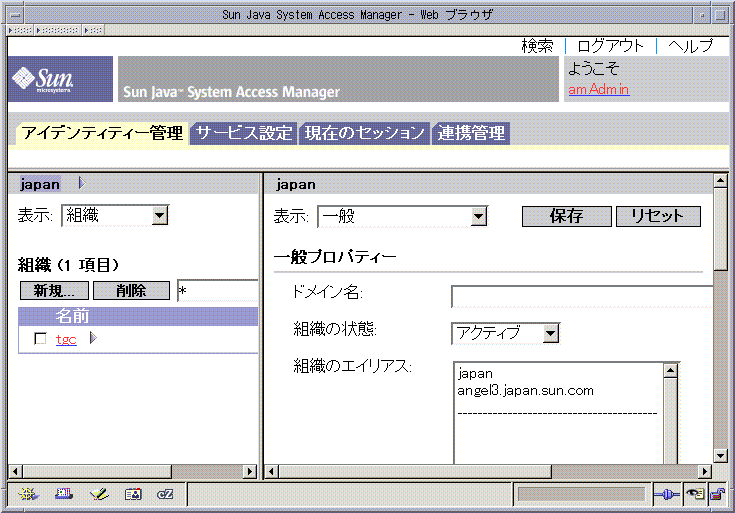Open the 組織の状態 dropdown showing アクティブ
This screenshot has height=513, width=735.
(505, 333)
